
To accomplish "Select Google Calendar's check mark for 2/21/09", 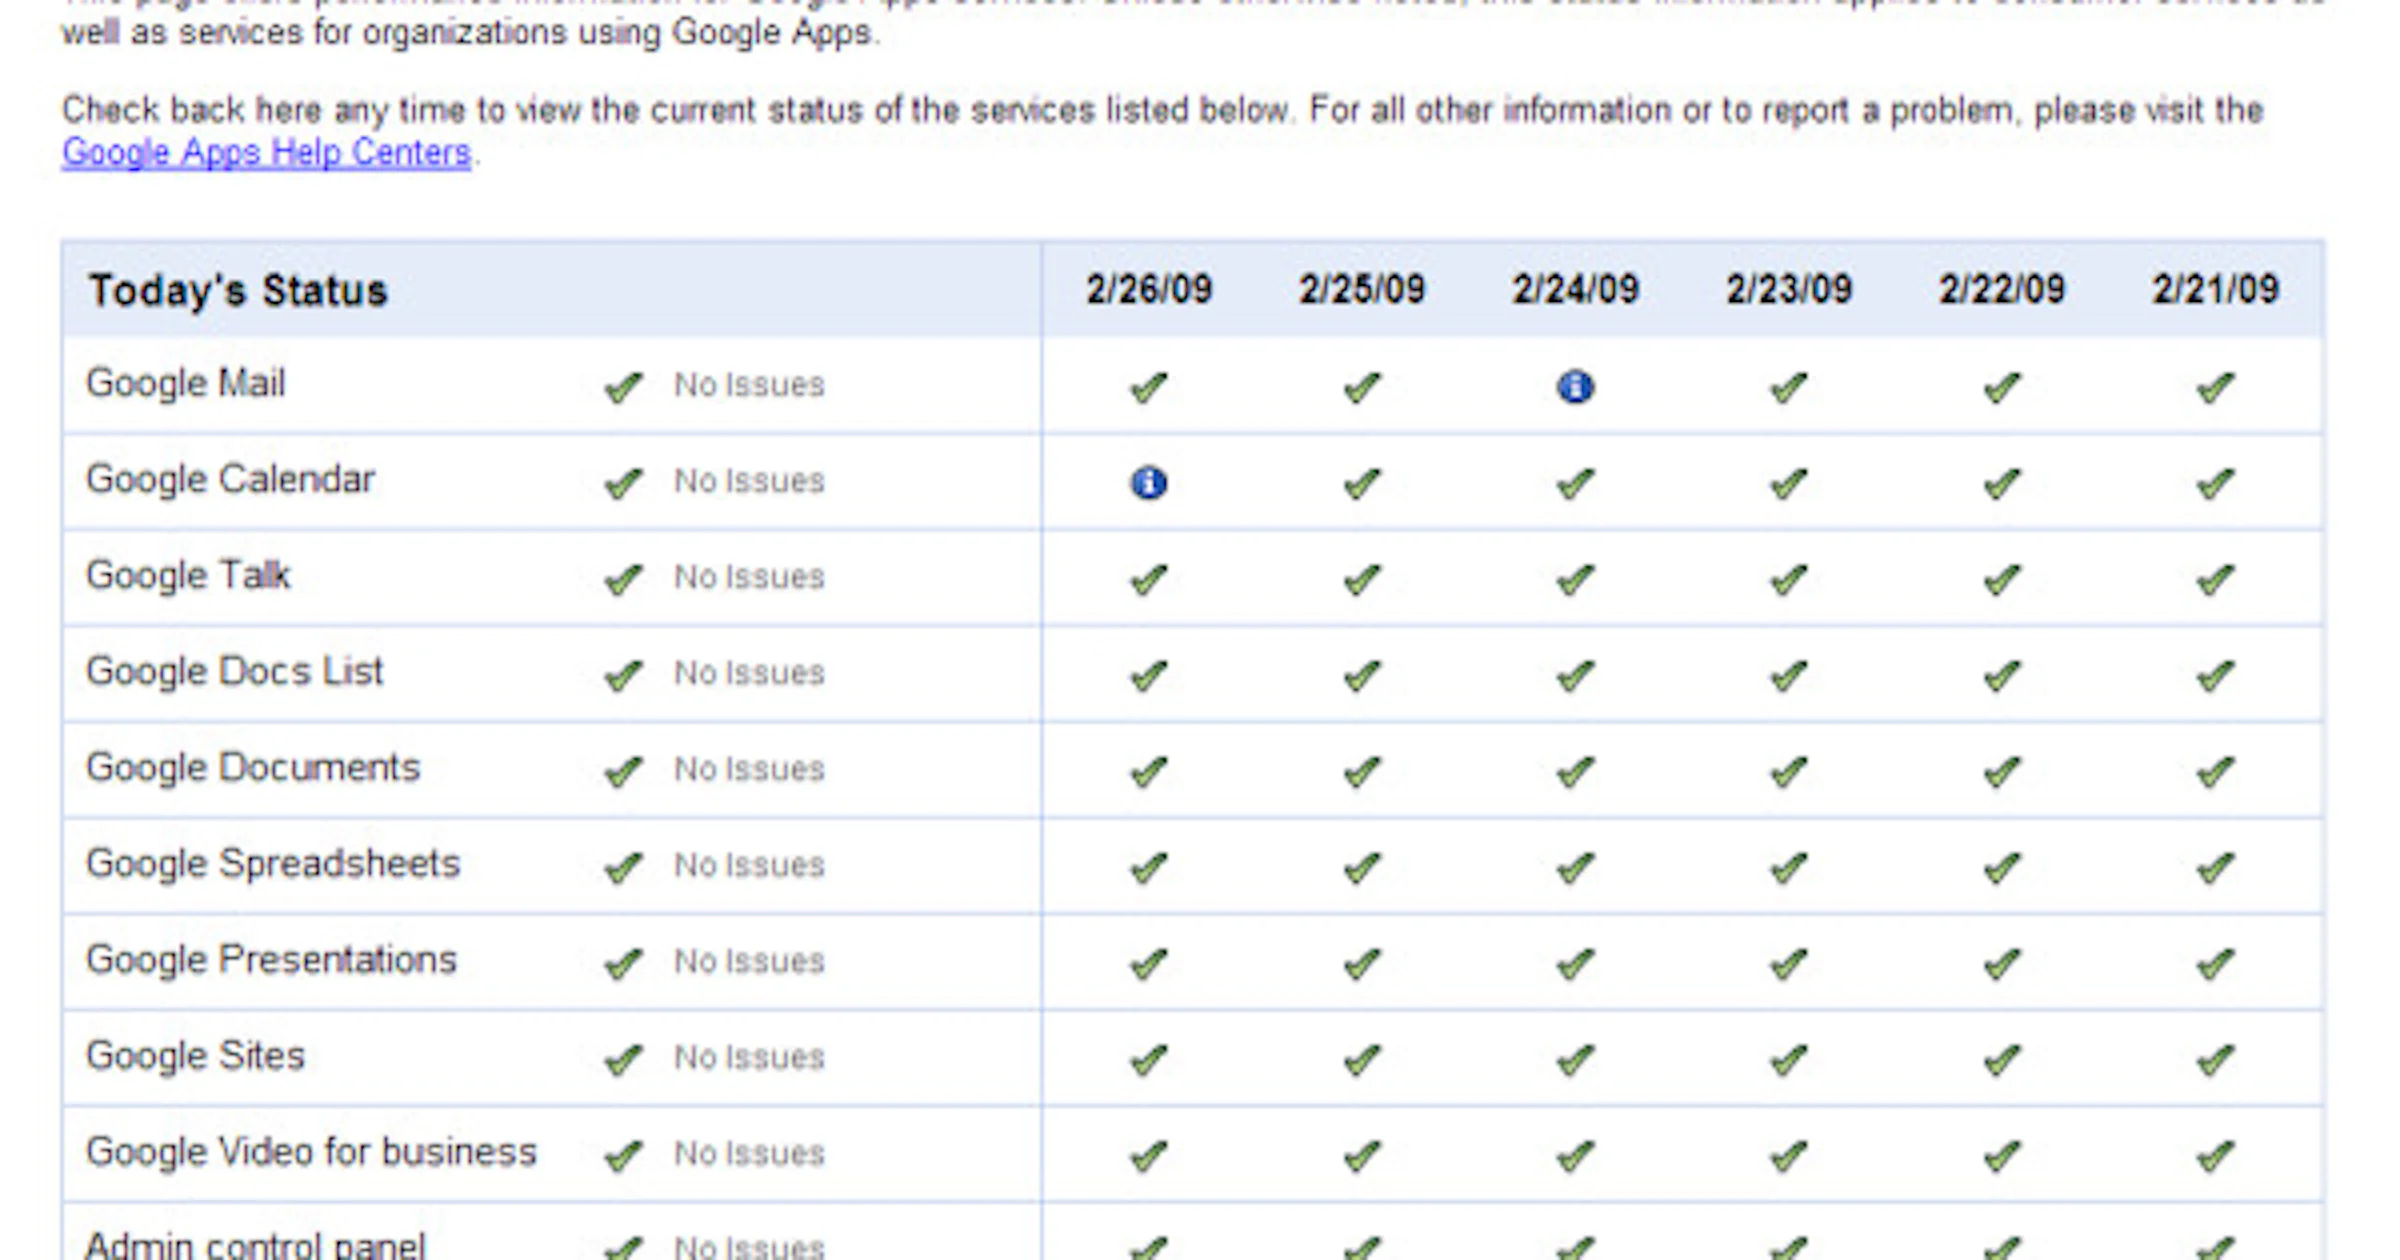I will tap(2215, 482).
